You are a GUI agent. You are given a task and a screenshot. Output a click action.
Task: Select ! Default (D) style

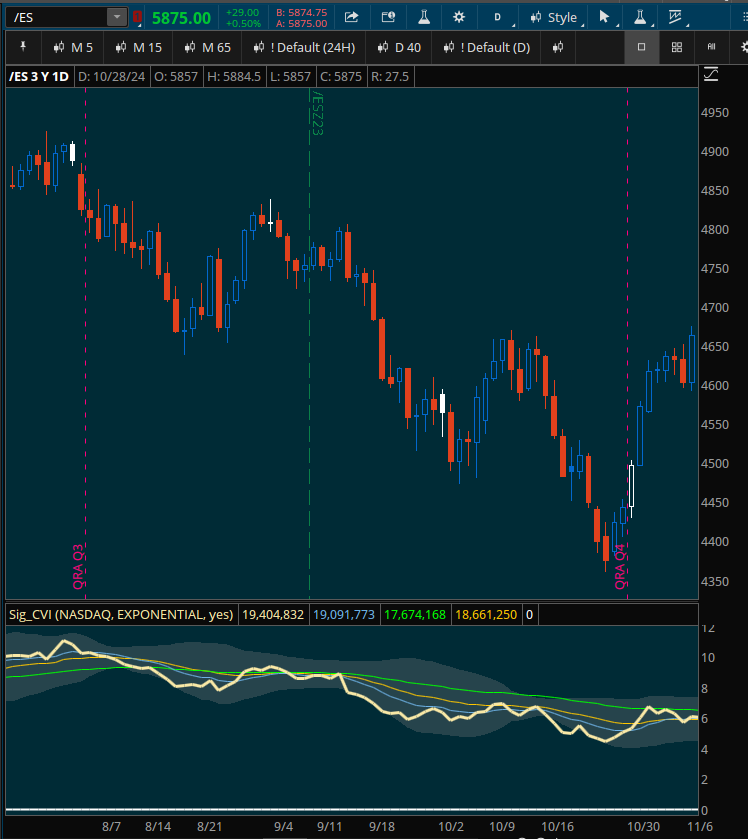[487, 48]
